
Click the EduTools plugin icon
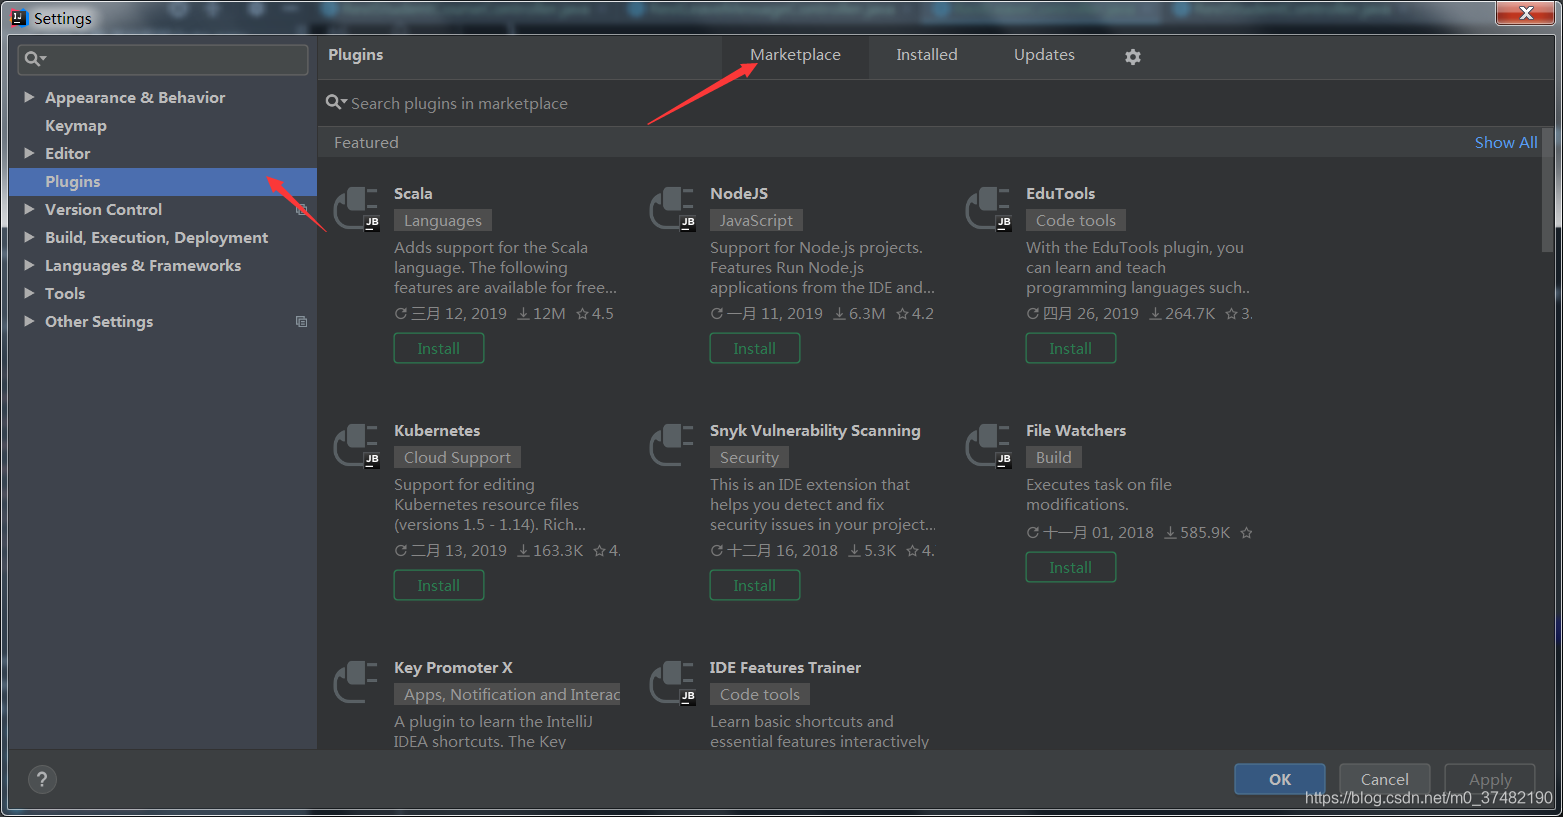989,209
